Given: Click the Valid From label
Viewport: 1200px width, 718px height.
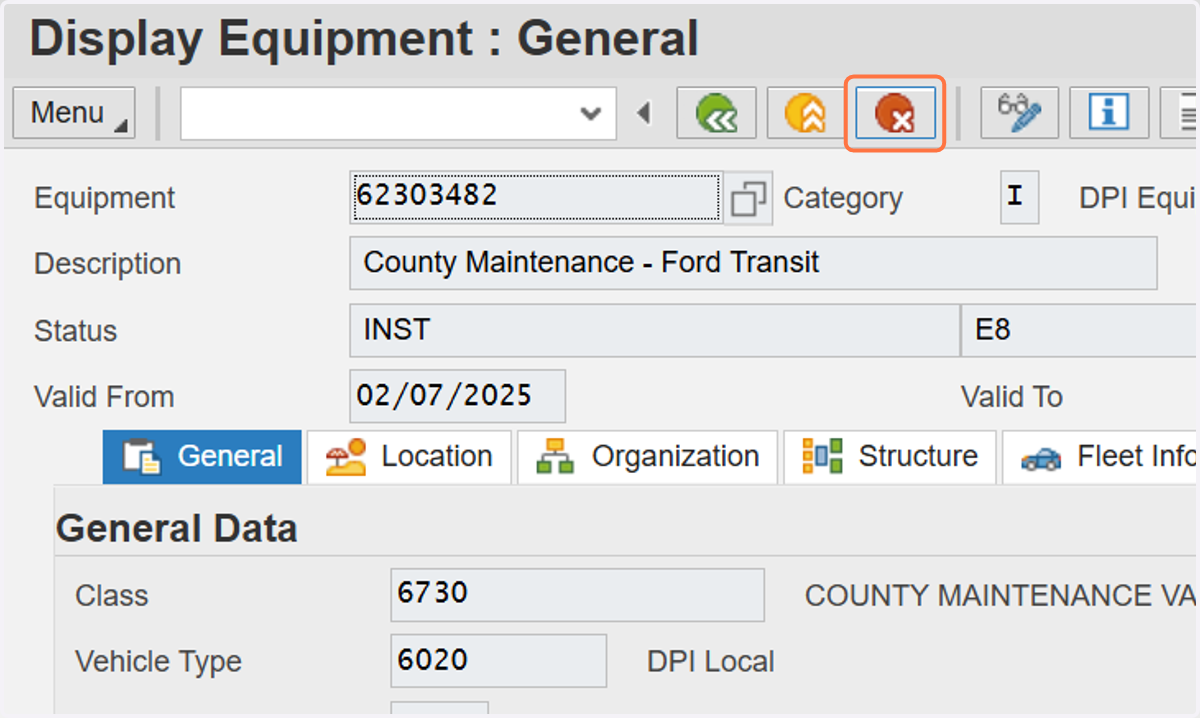Looking at the screenshot, I should (x=104, y=397).
